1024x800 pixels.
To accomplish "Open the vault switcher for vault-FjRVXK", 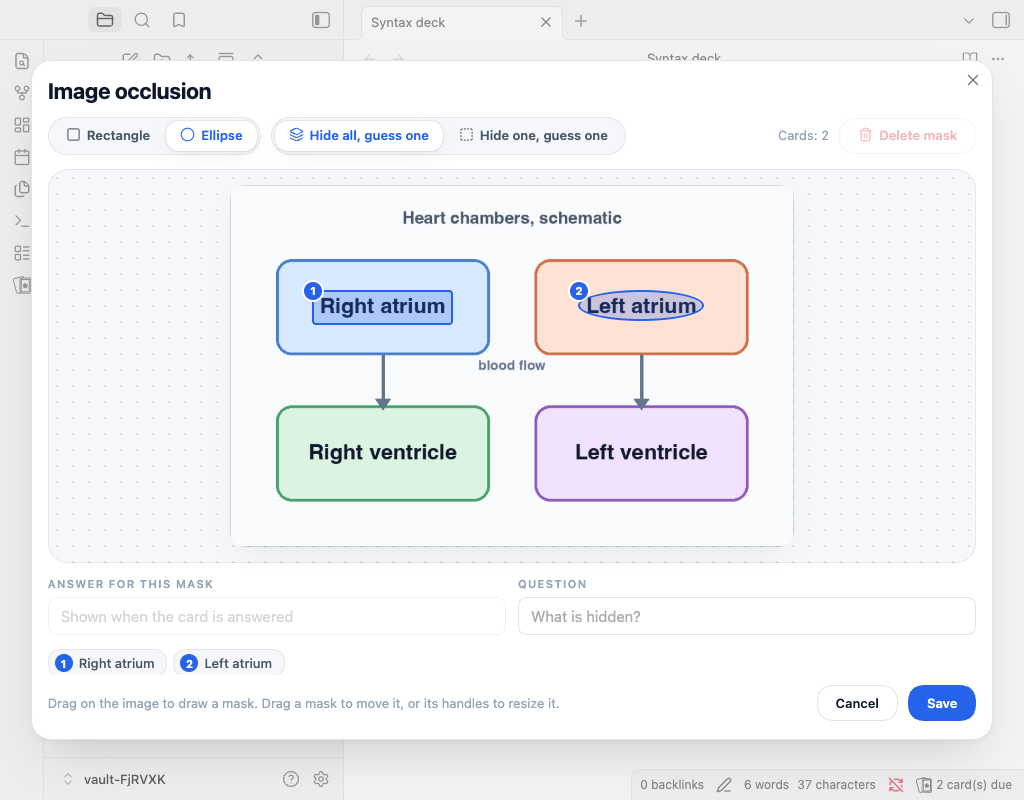I will (x=115, y=779).
